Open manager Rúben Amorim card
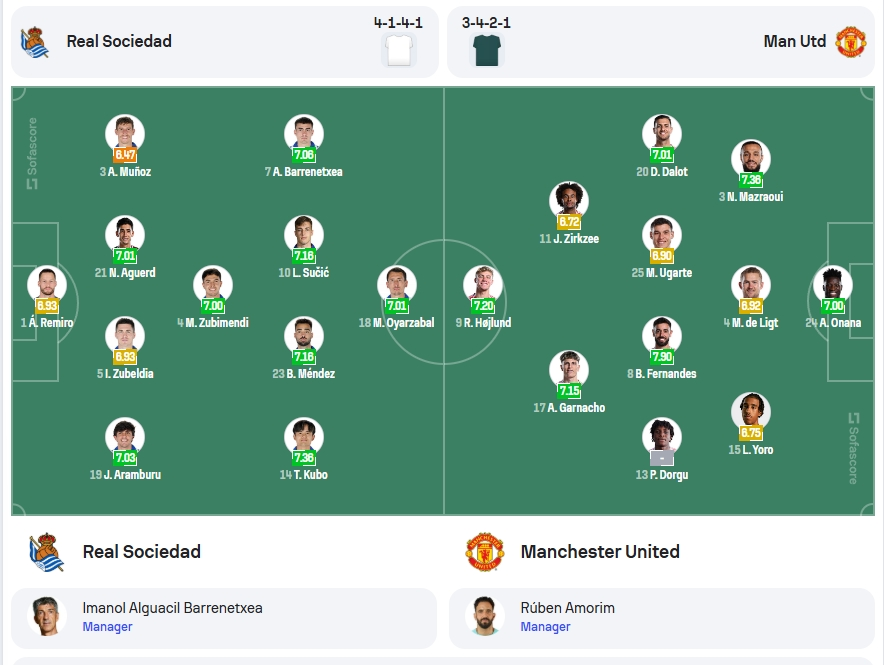 662,618
